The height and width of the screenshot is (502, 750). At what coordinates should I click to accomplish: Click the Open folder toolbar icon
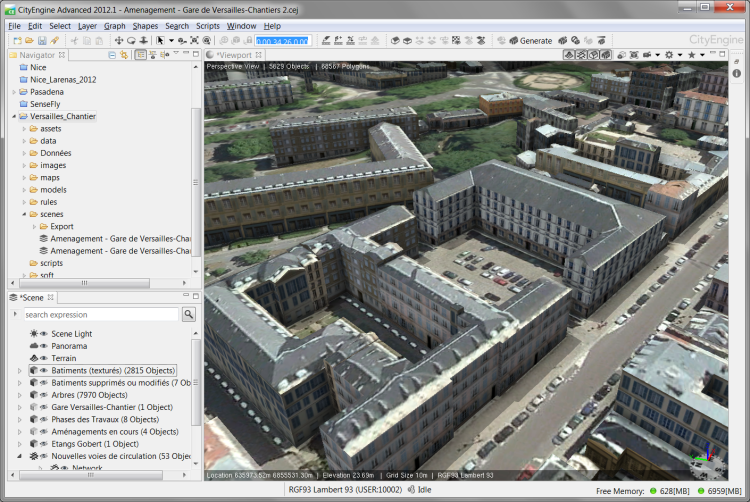click(x=30, y=41)
